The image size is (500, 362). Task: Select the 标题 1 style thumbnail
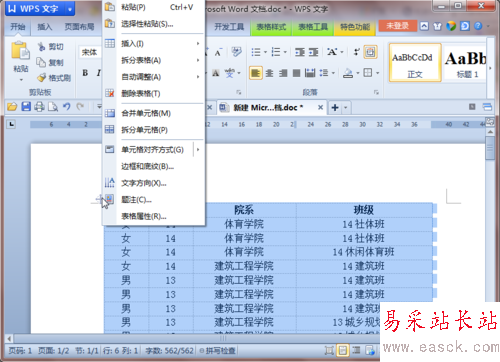pyautogui.click(x=465, y=62)
